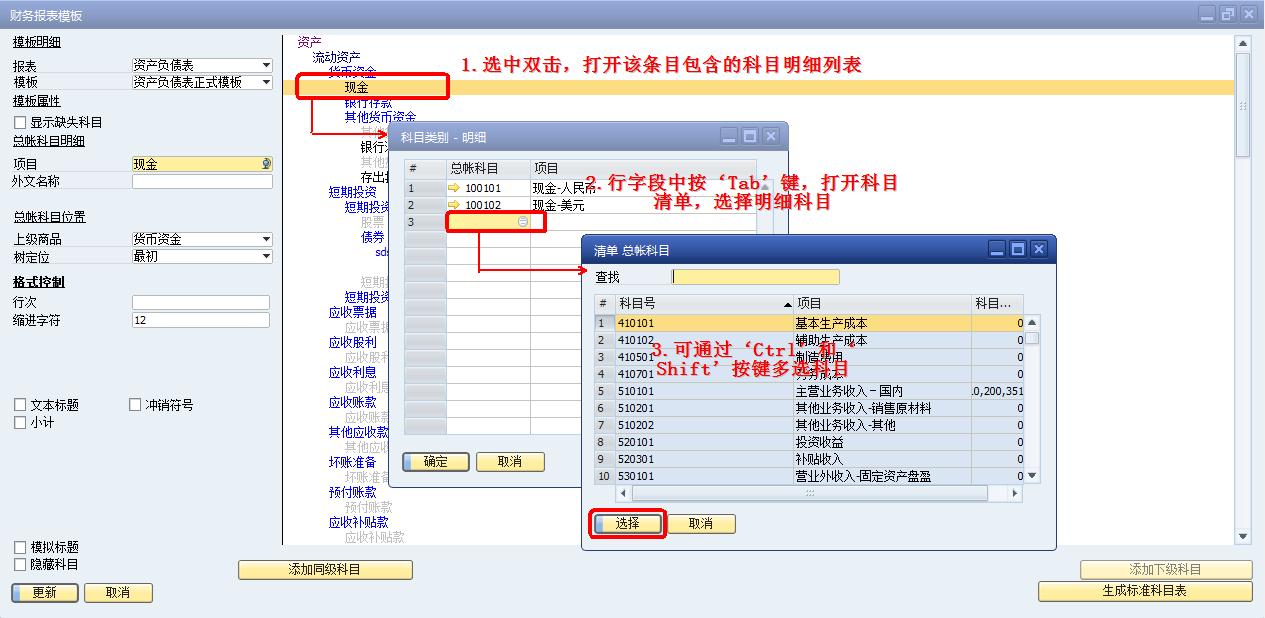Screen dimensions: 1265x618
Task: Click the sort triangle in the 科目号 column header
Action: 787,304
